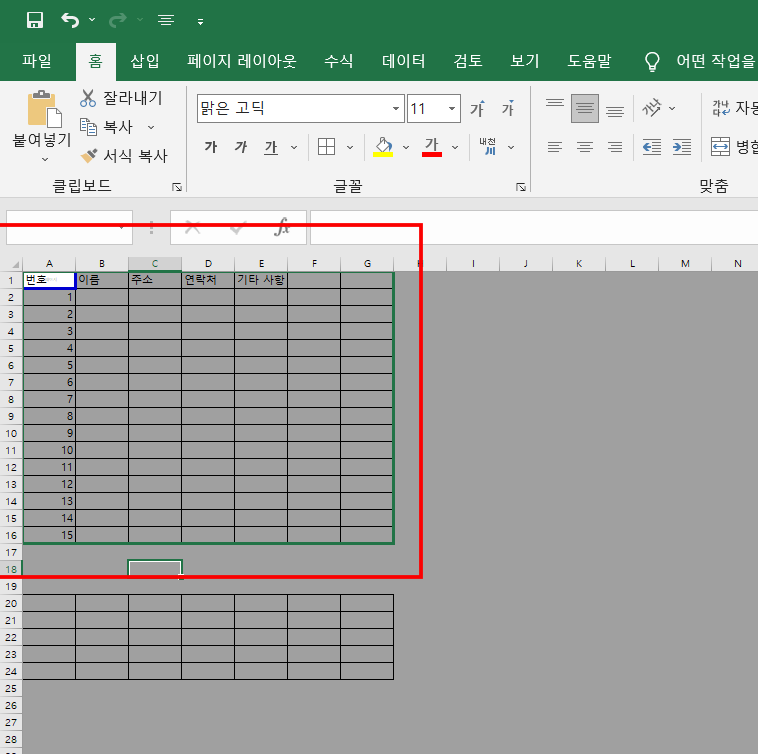
Task: Click the top align icon
Action: pyautogui.click(x=555, y=104)
